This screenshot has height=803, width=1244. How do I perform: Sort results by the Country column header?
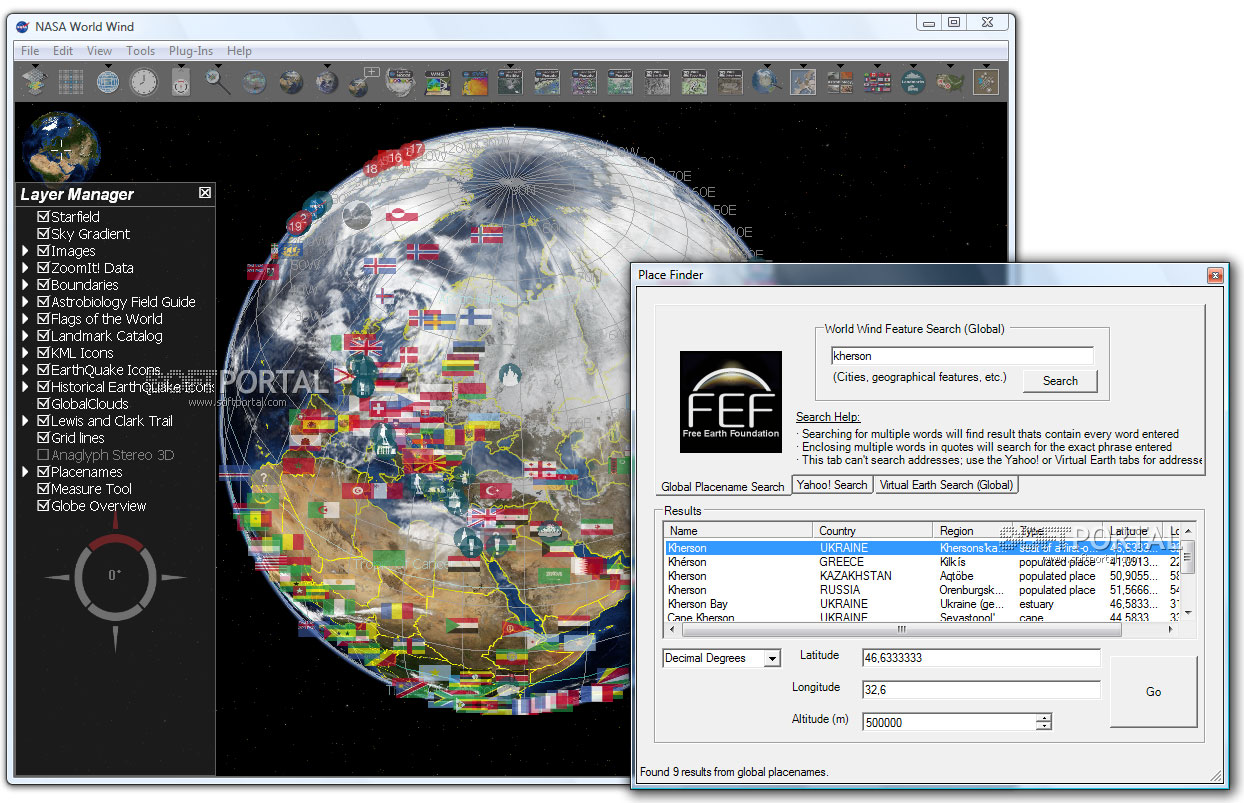(871, 531)
